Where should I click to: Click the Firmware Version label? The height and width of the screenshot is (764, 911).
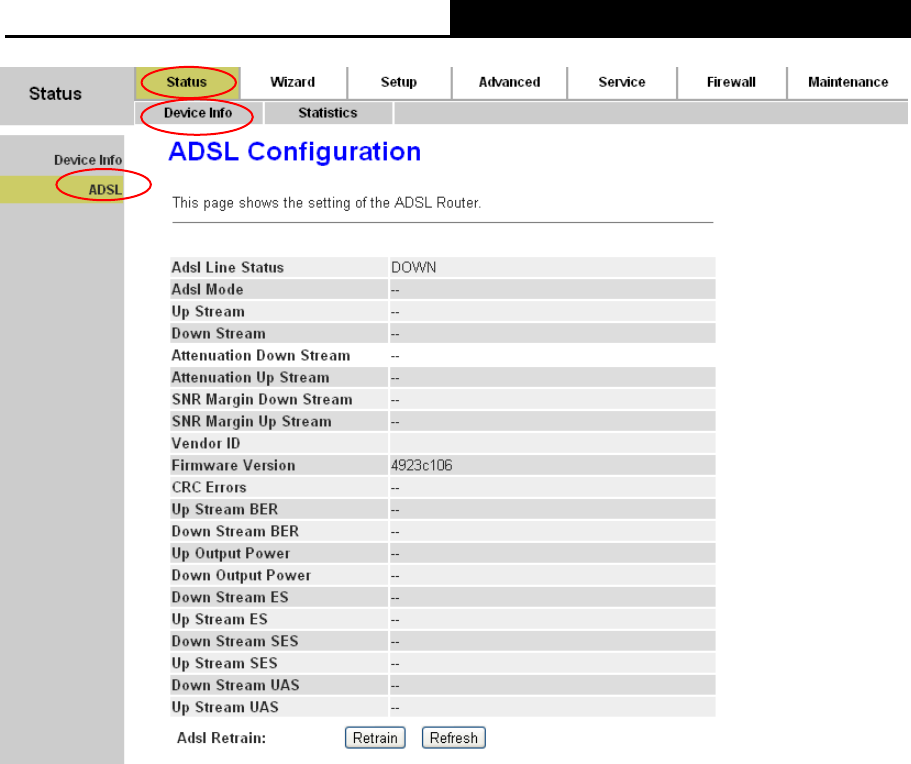tap(234, 465)
